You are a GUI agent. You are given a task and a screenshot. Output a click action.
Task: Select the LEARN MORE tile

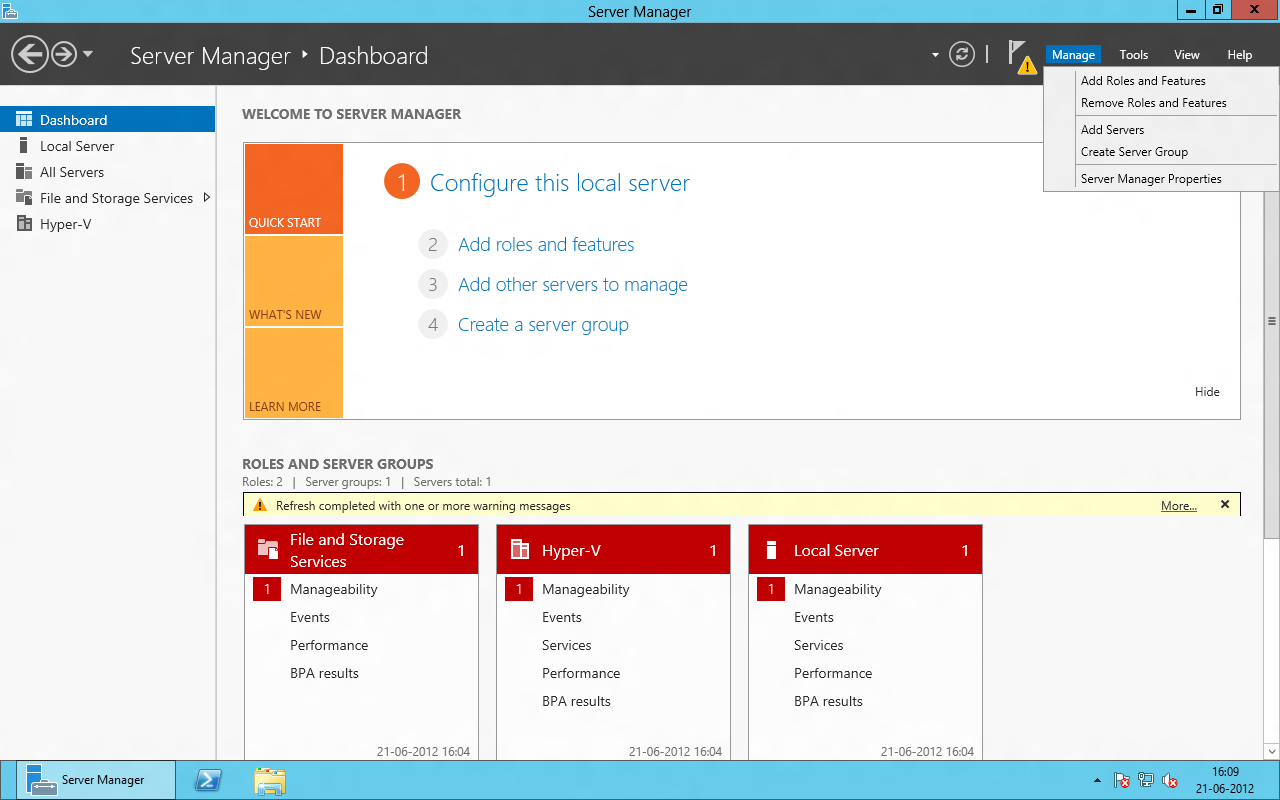click(294, 373)
